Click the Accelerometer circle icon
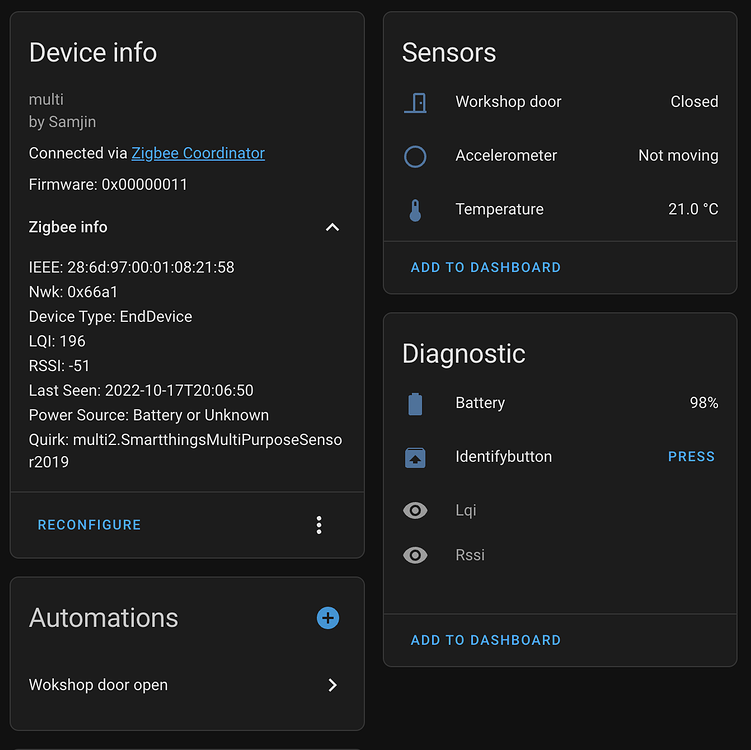The width and height of the screenshot is (751, 750). (x=415, y=156)
